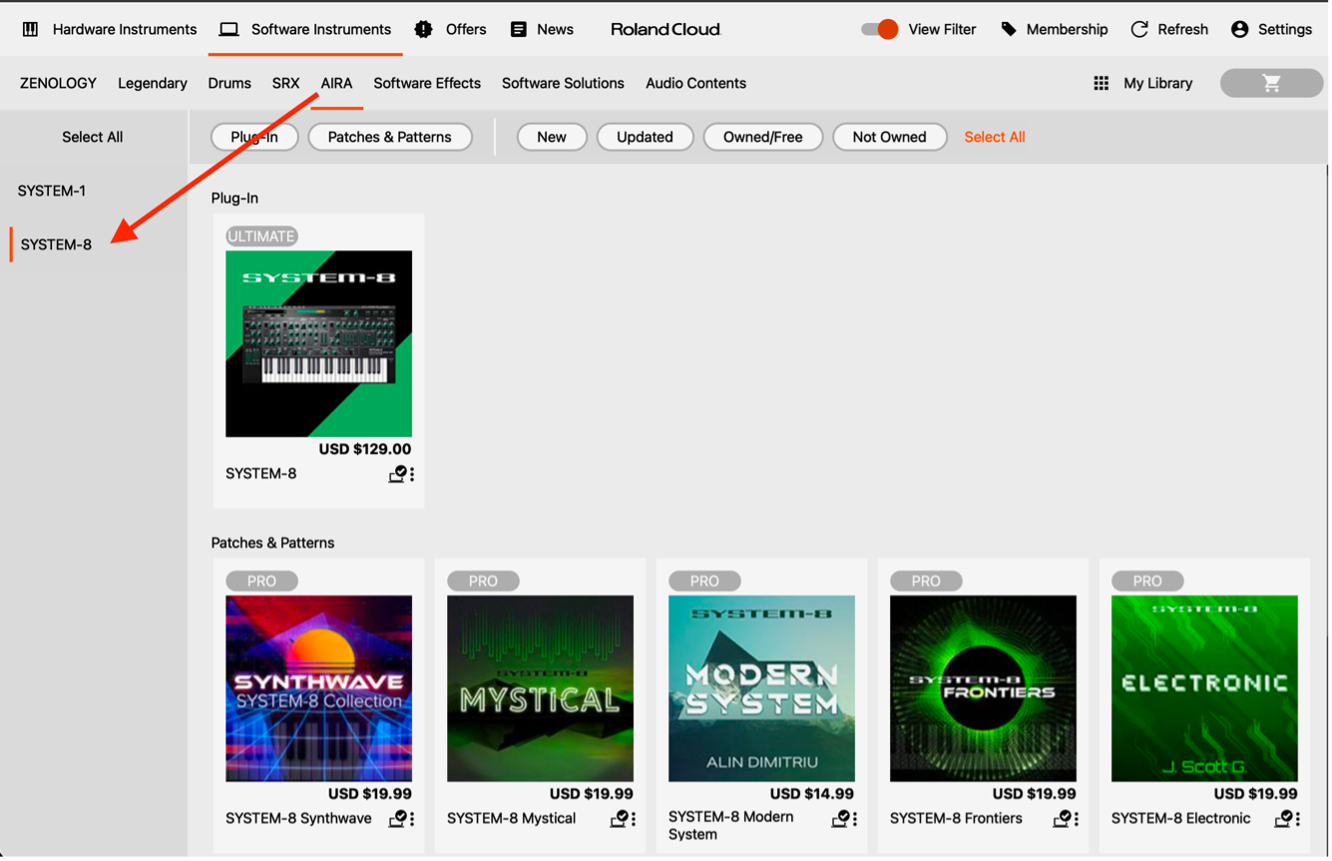The width and height of the screenshot is (1332, 861).
Task: Open the SYSTEM-8 Modern System cover thumbnail
Action: tap(761, 687)
